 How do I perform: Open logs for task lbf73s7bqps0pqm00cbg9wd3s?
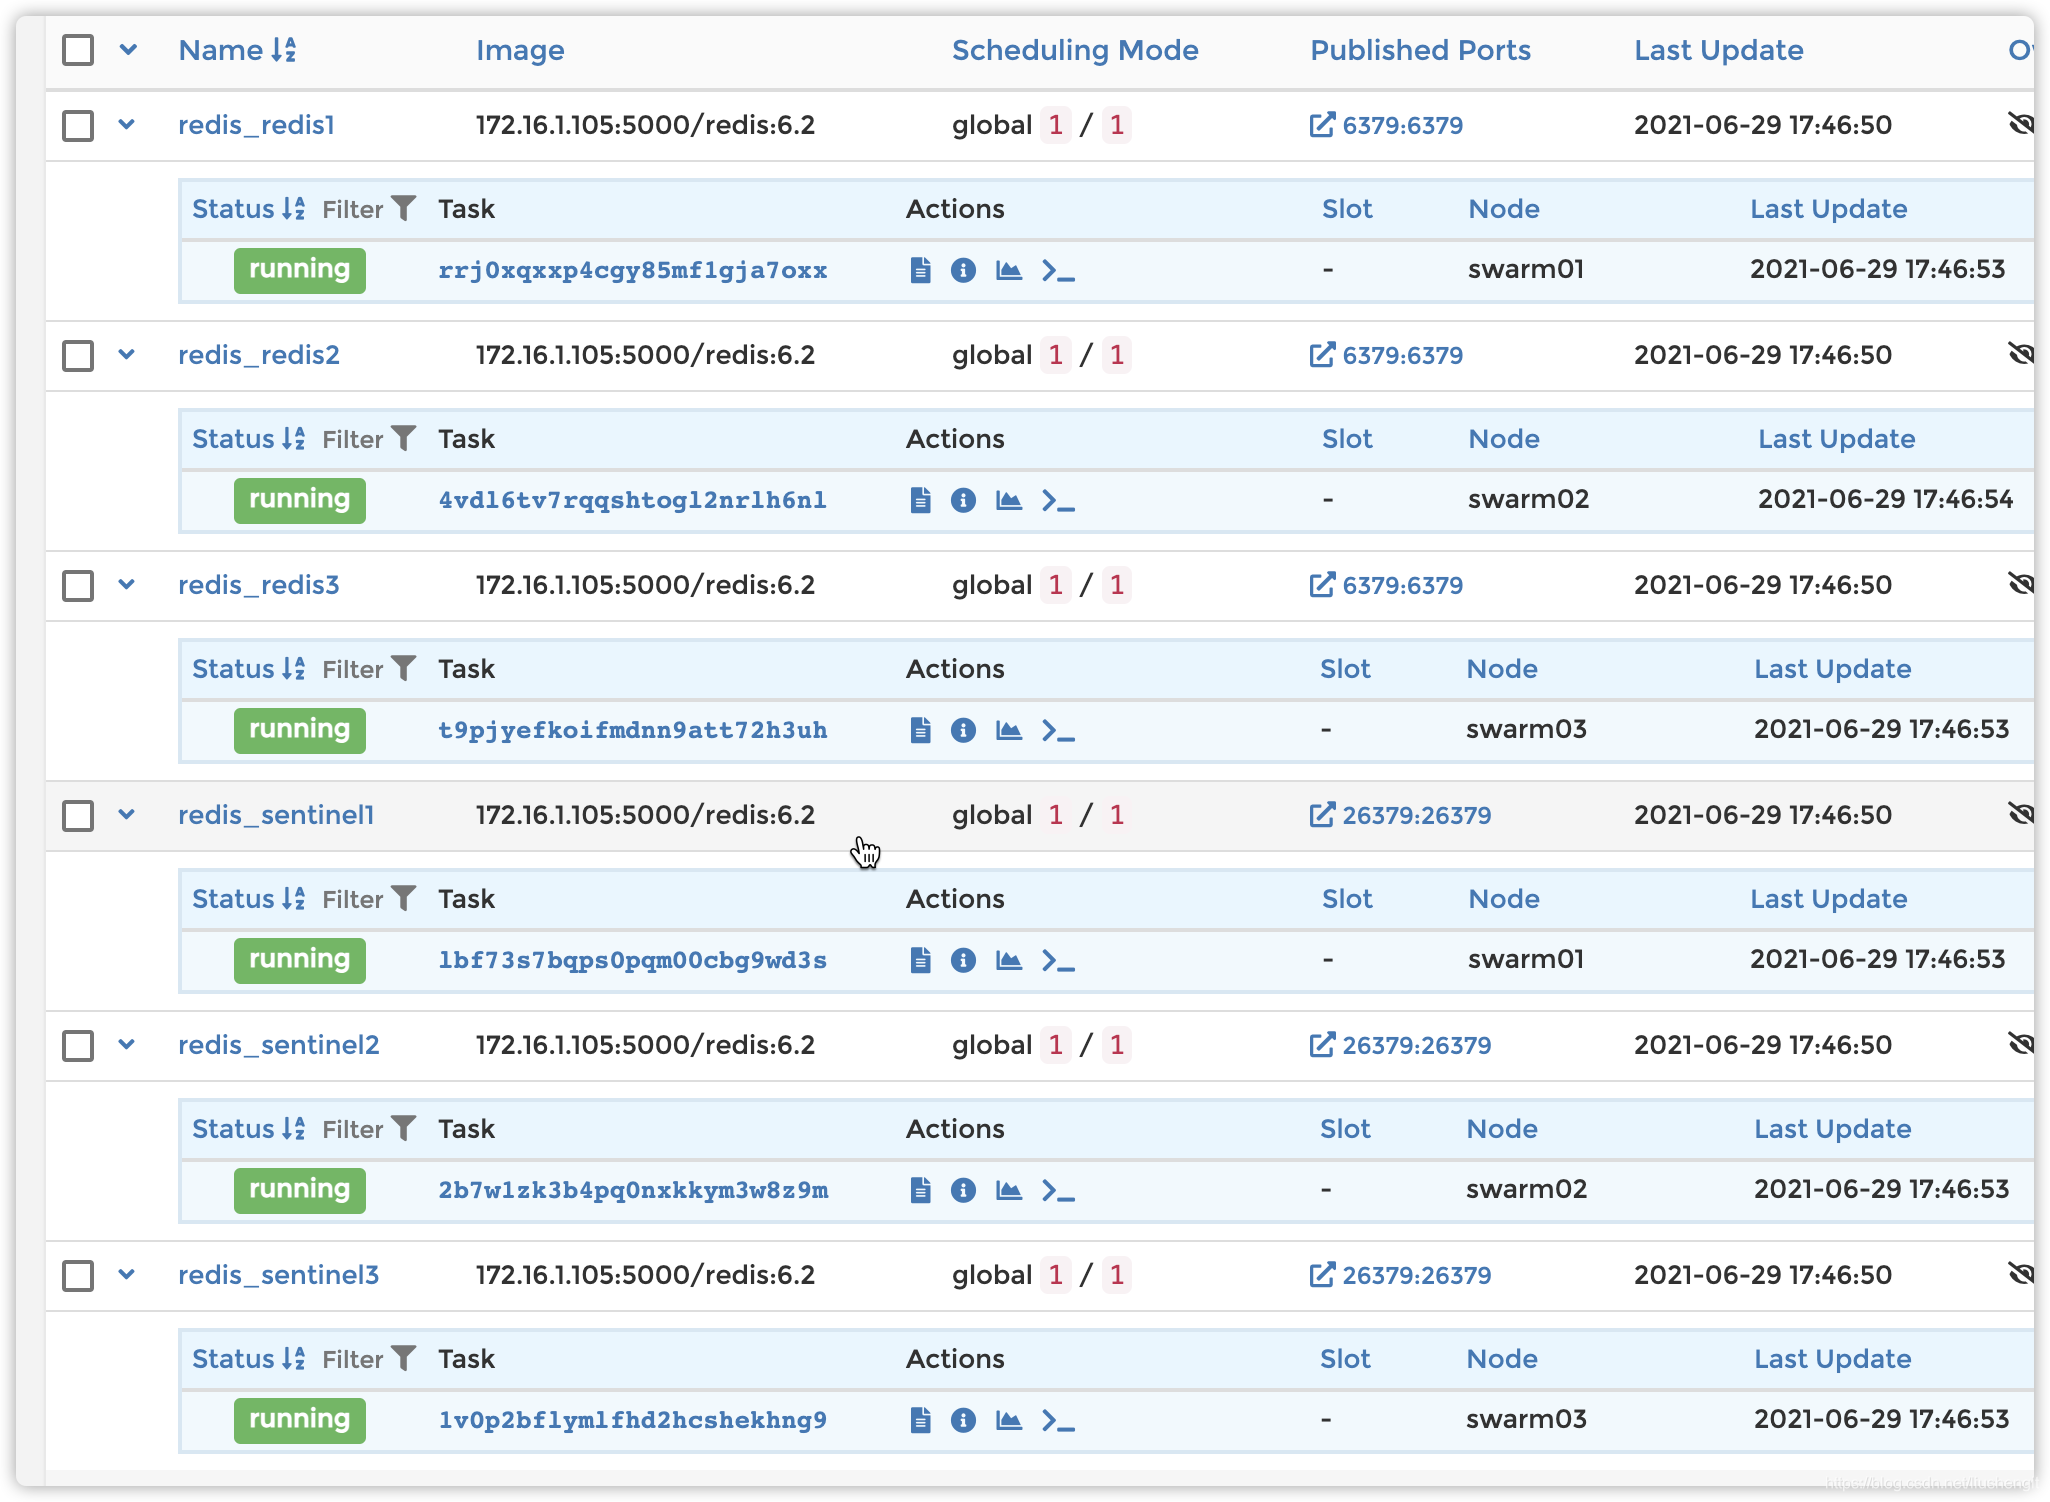[921, 960]
